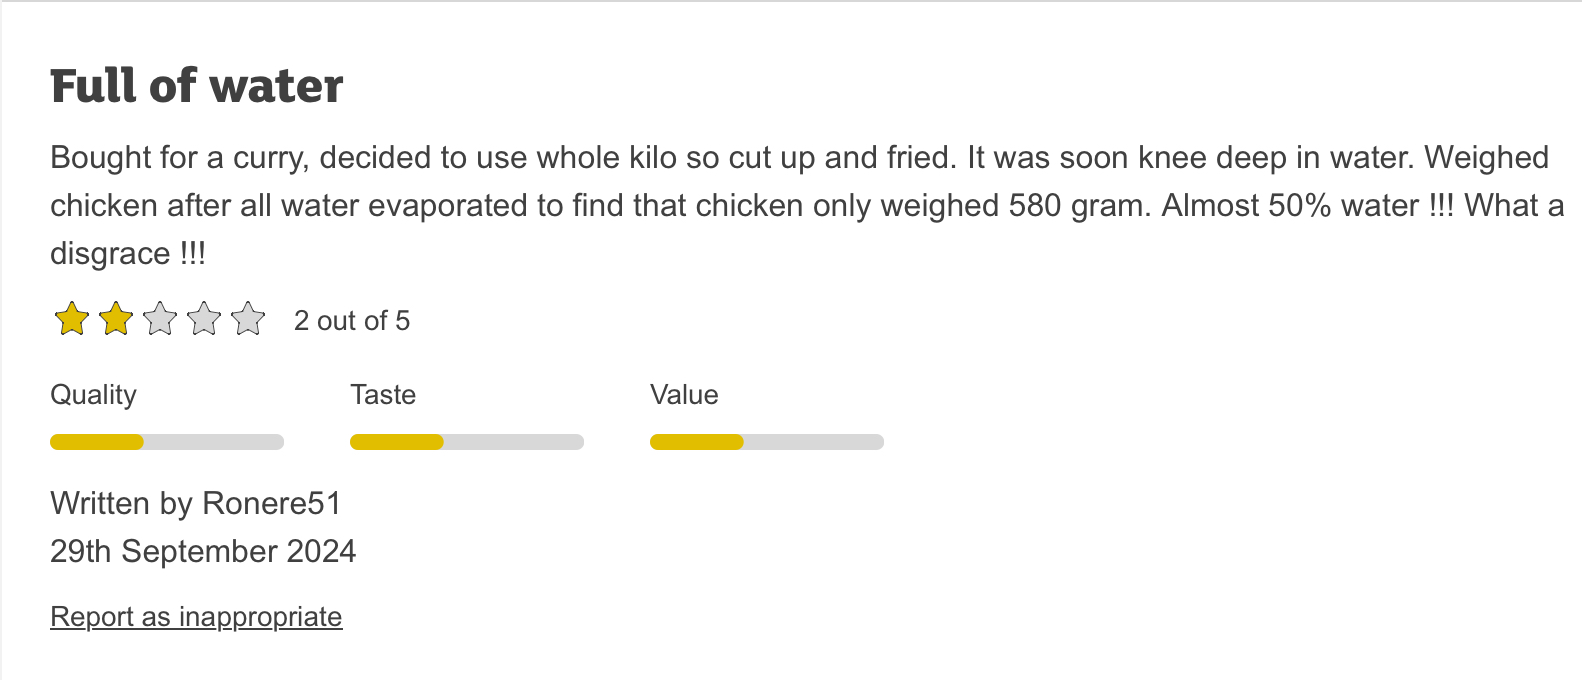The width and height of the screenshot is (1582, 680).
Task: Click the '2 out of 5' rating text
Action: point(352,321)
